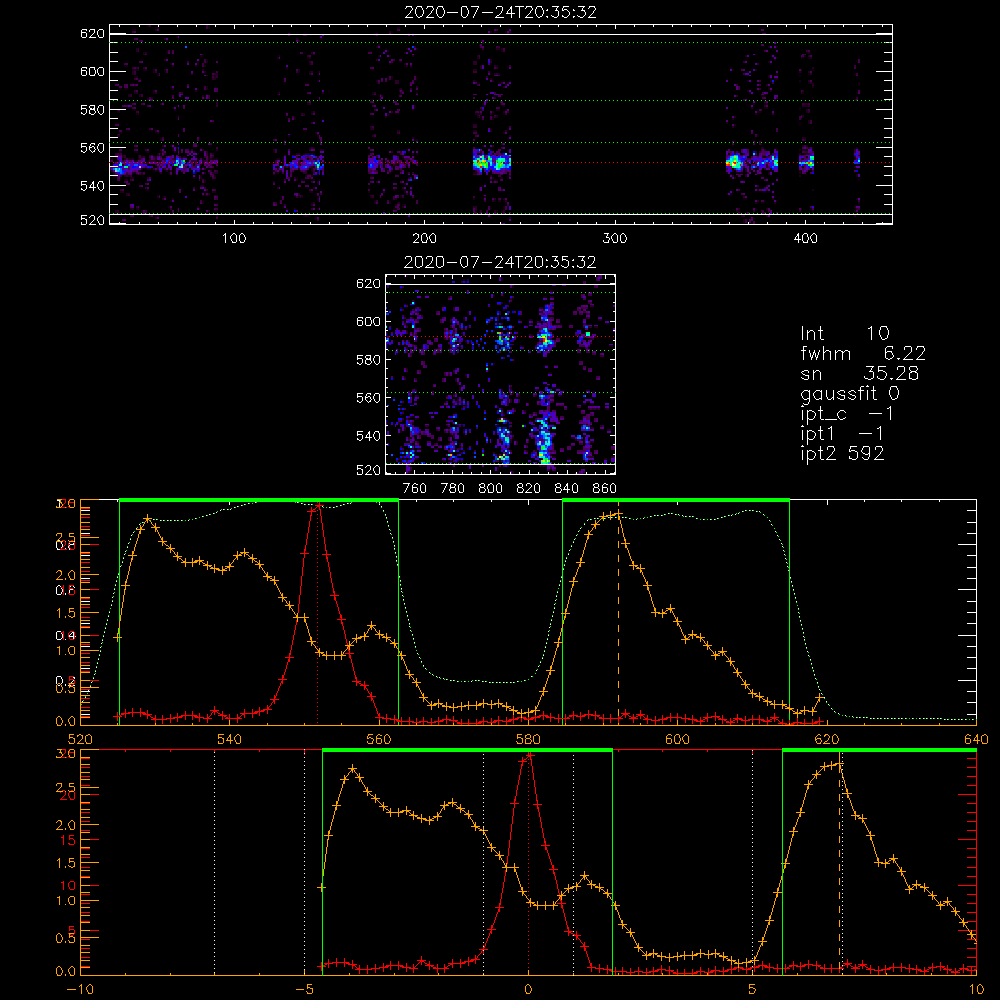The height and width of the screenshot is (1000, 1000).
Task: Click x-axis label 580 of upper profile plot
Action: click(x=528, y=739)
